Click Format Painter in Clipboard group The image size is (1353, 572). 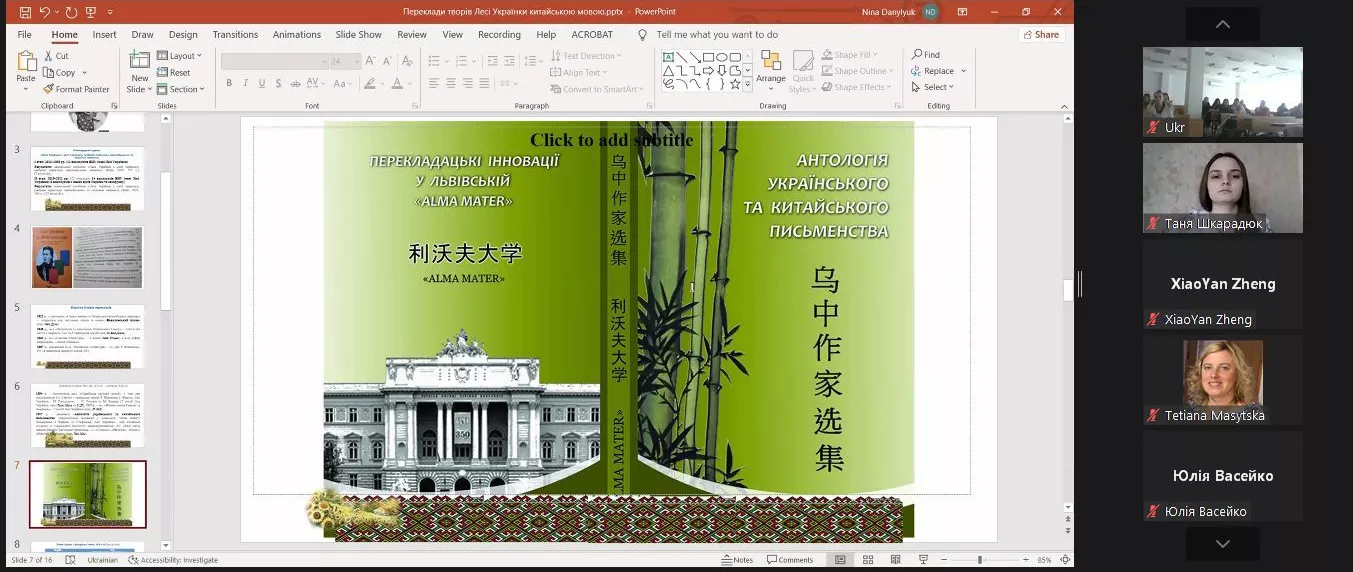pos(76,89)
